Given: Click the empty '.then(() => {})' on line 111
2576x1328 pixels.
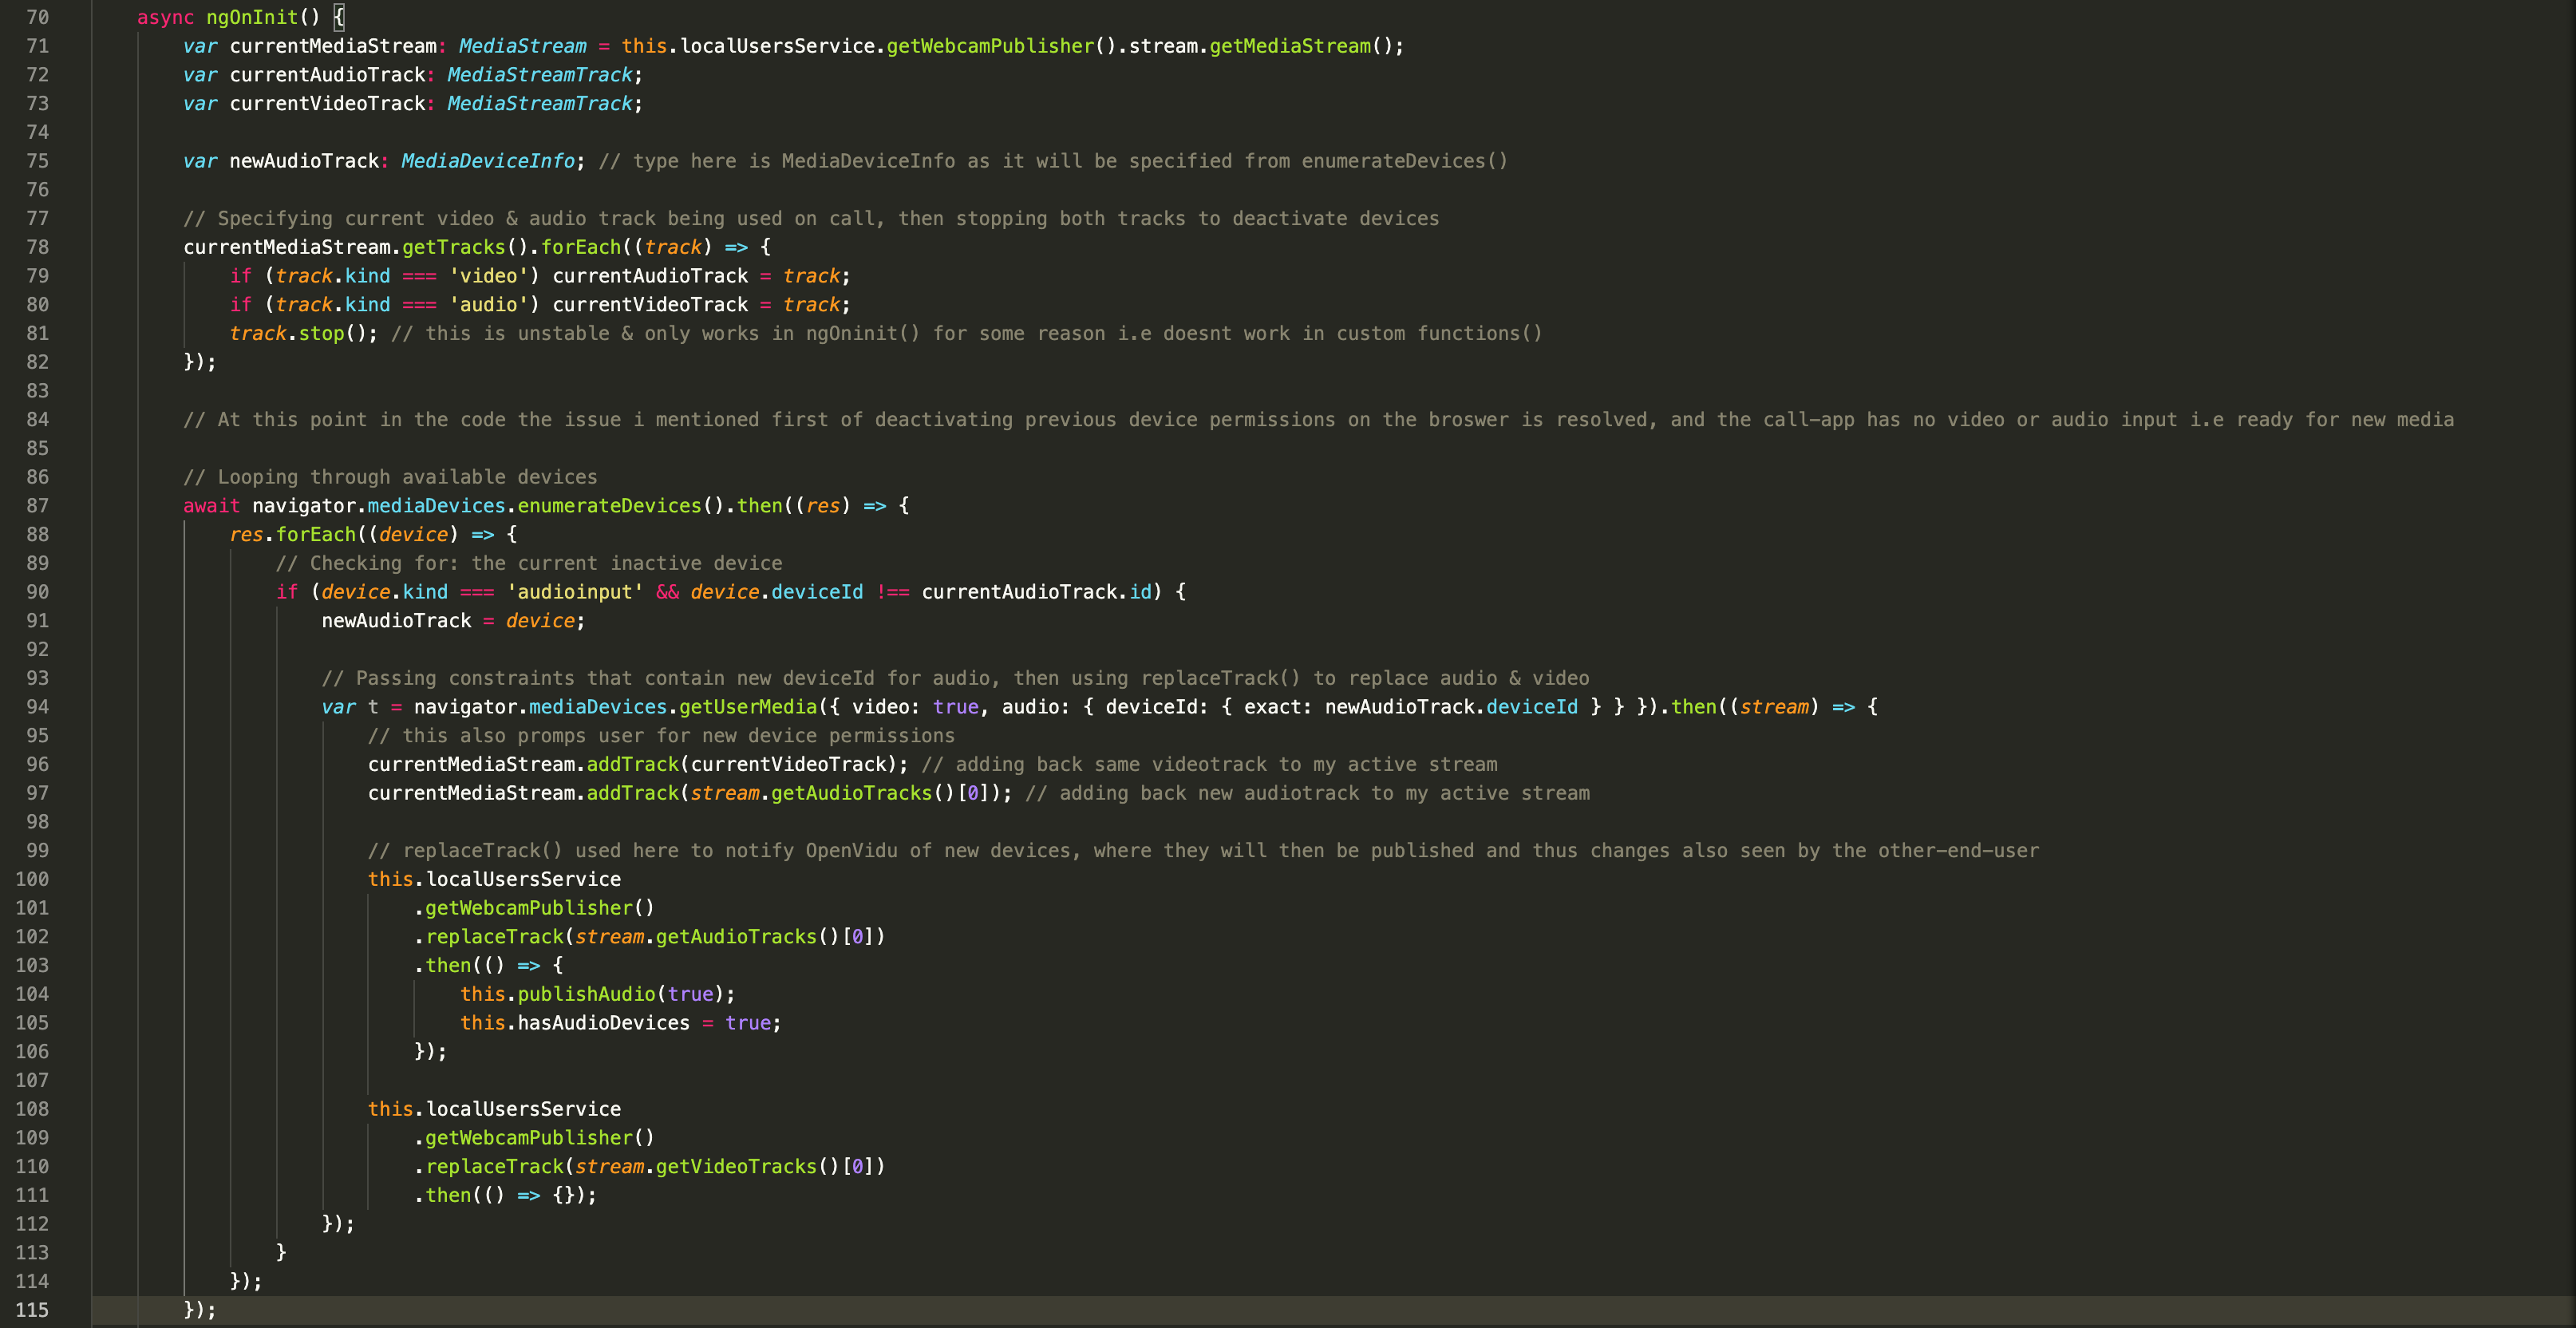Looking at the screenshot, I should tap(505, 1195).
